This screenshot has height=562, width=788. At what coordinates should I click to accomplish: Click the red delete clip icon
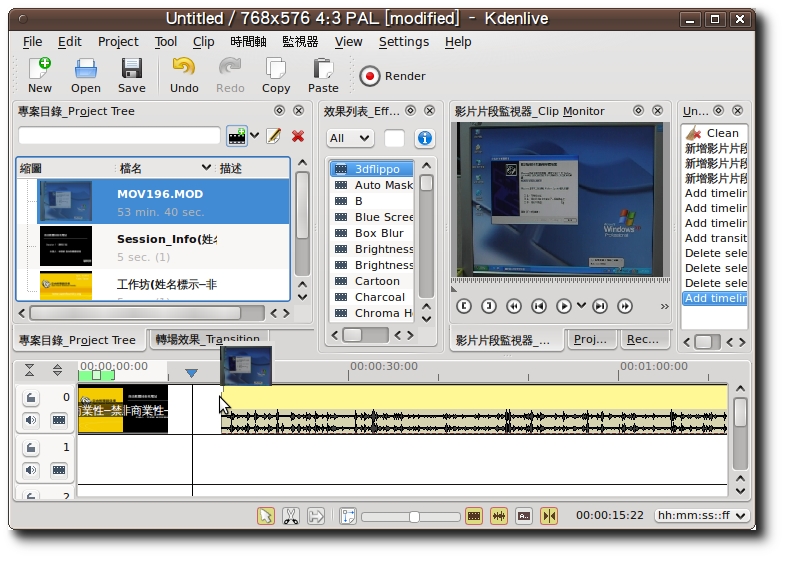(298, 136)
